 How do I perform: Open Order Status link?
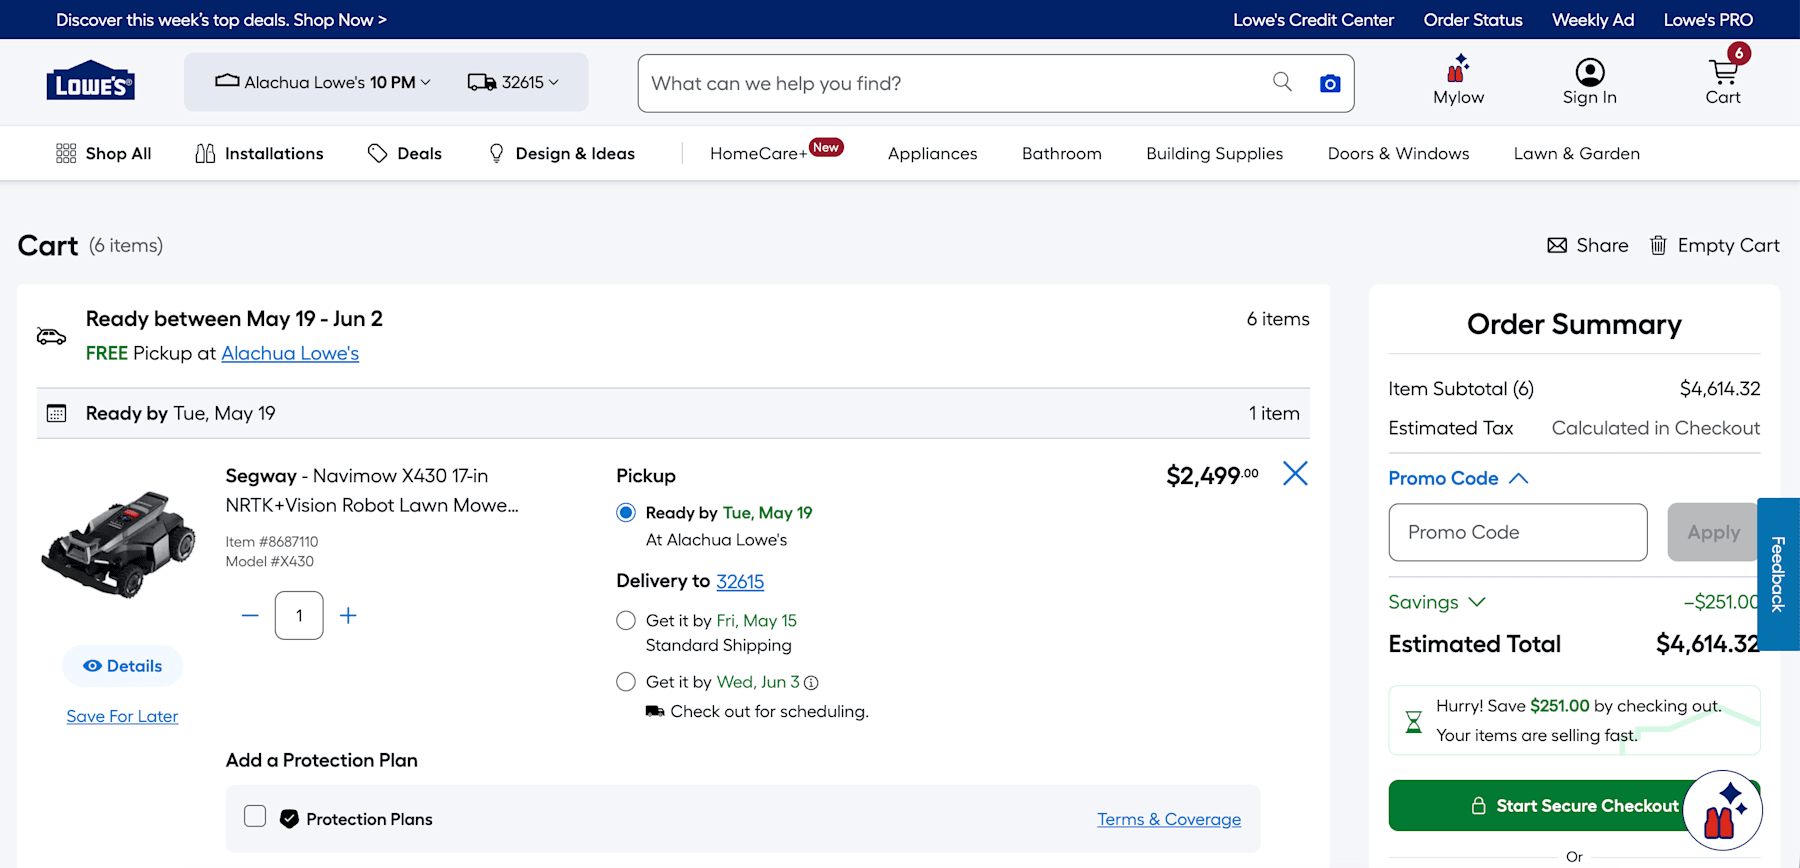[1473, 20]
